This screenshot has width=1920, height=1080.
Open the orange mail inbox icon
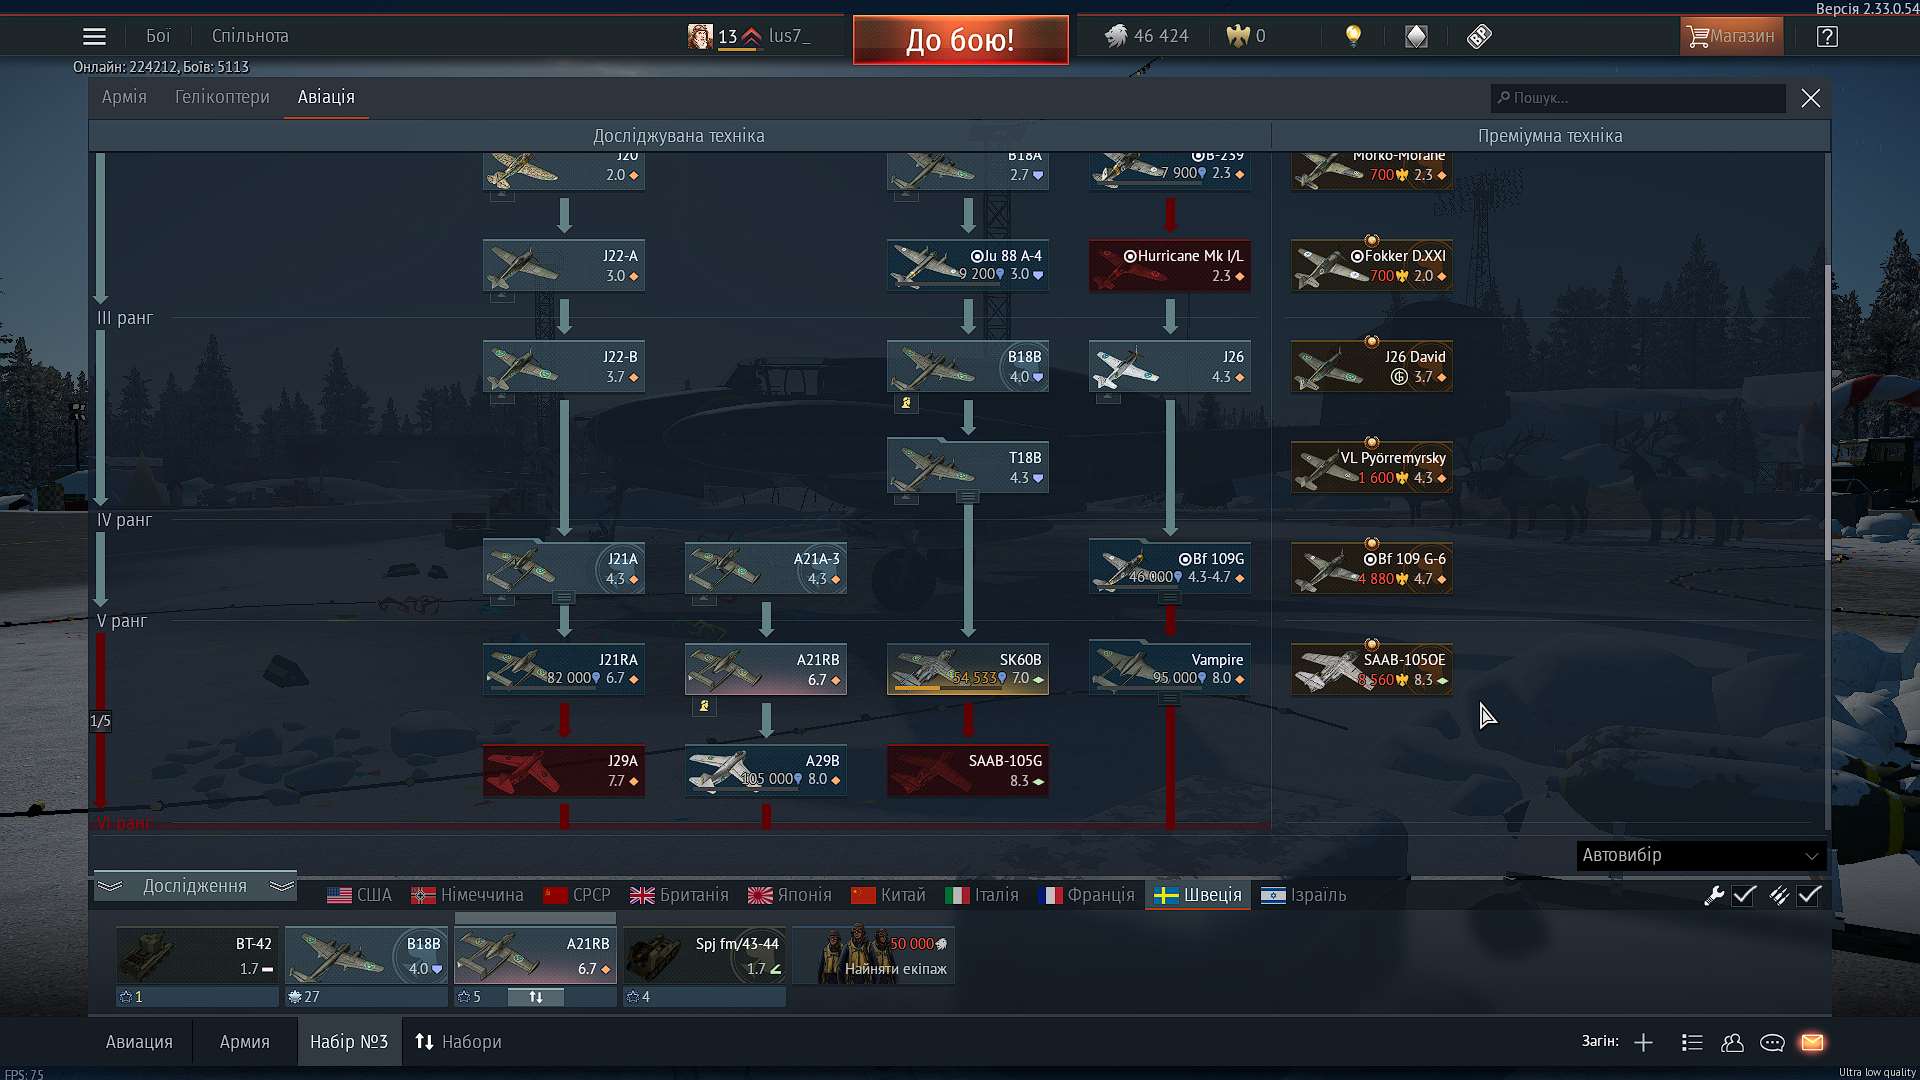tap(1812, 1042)
